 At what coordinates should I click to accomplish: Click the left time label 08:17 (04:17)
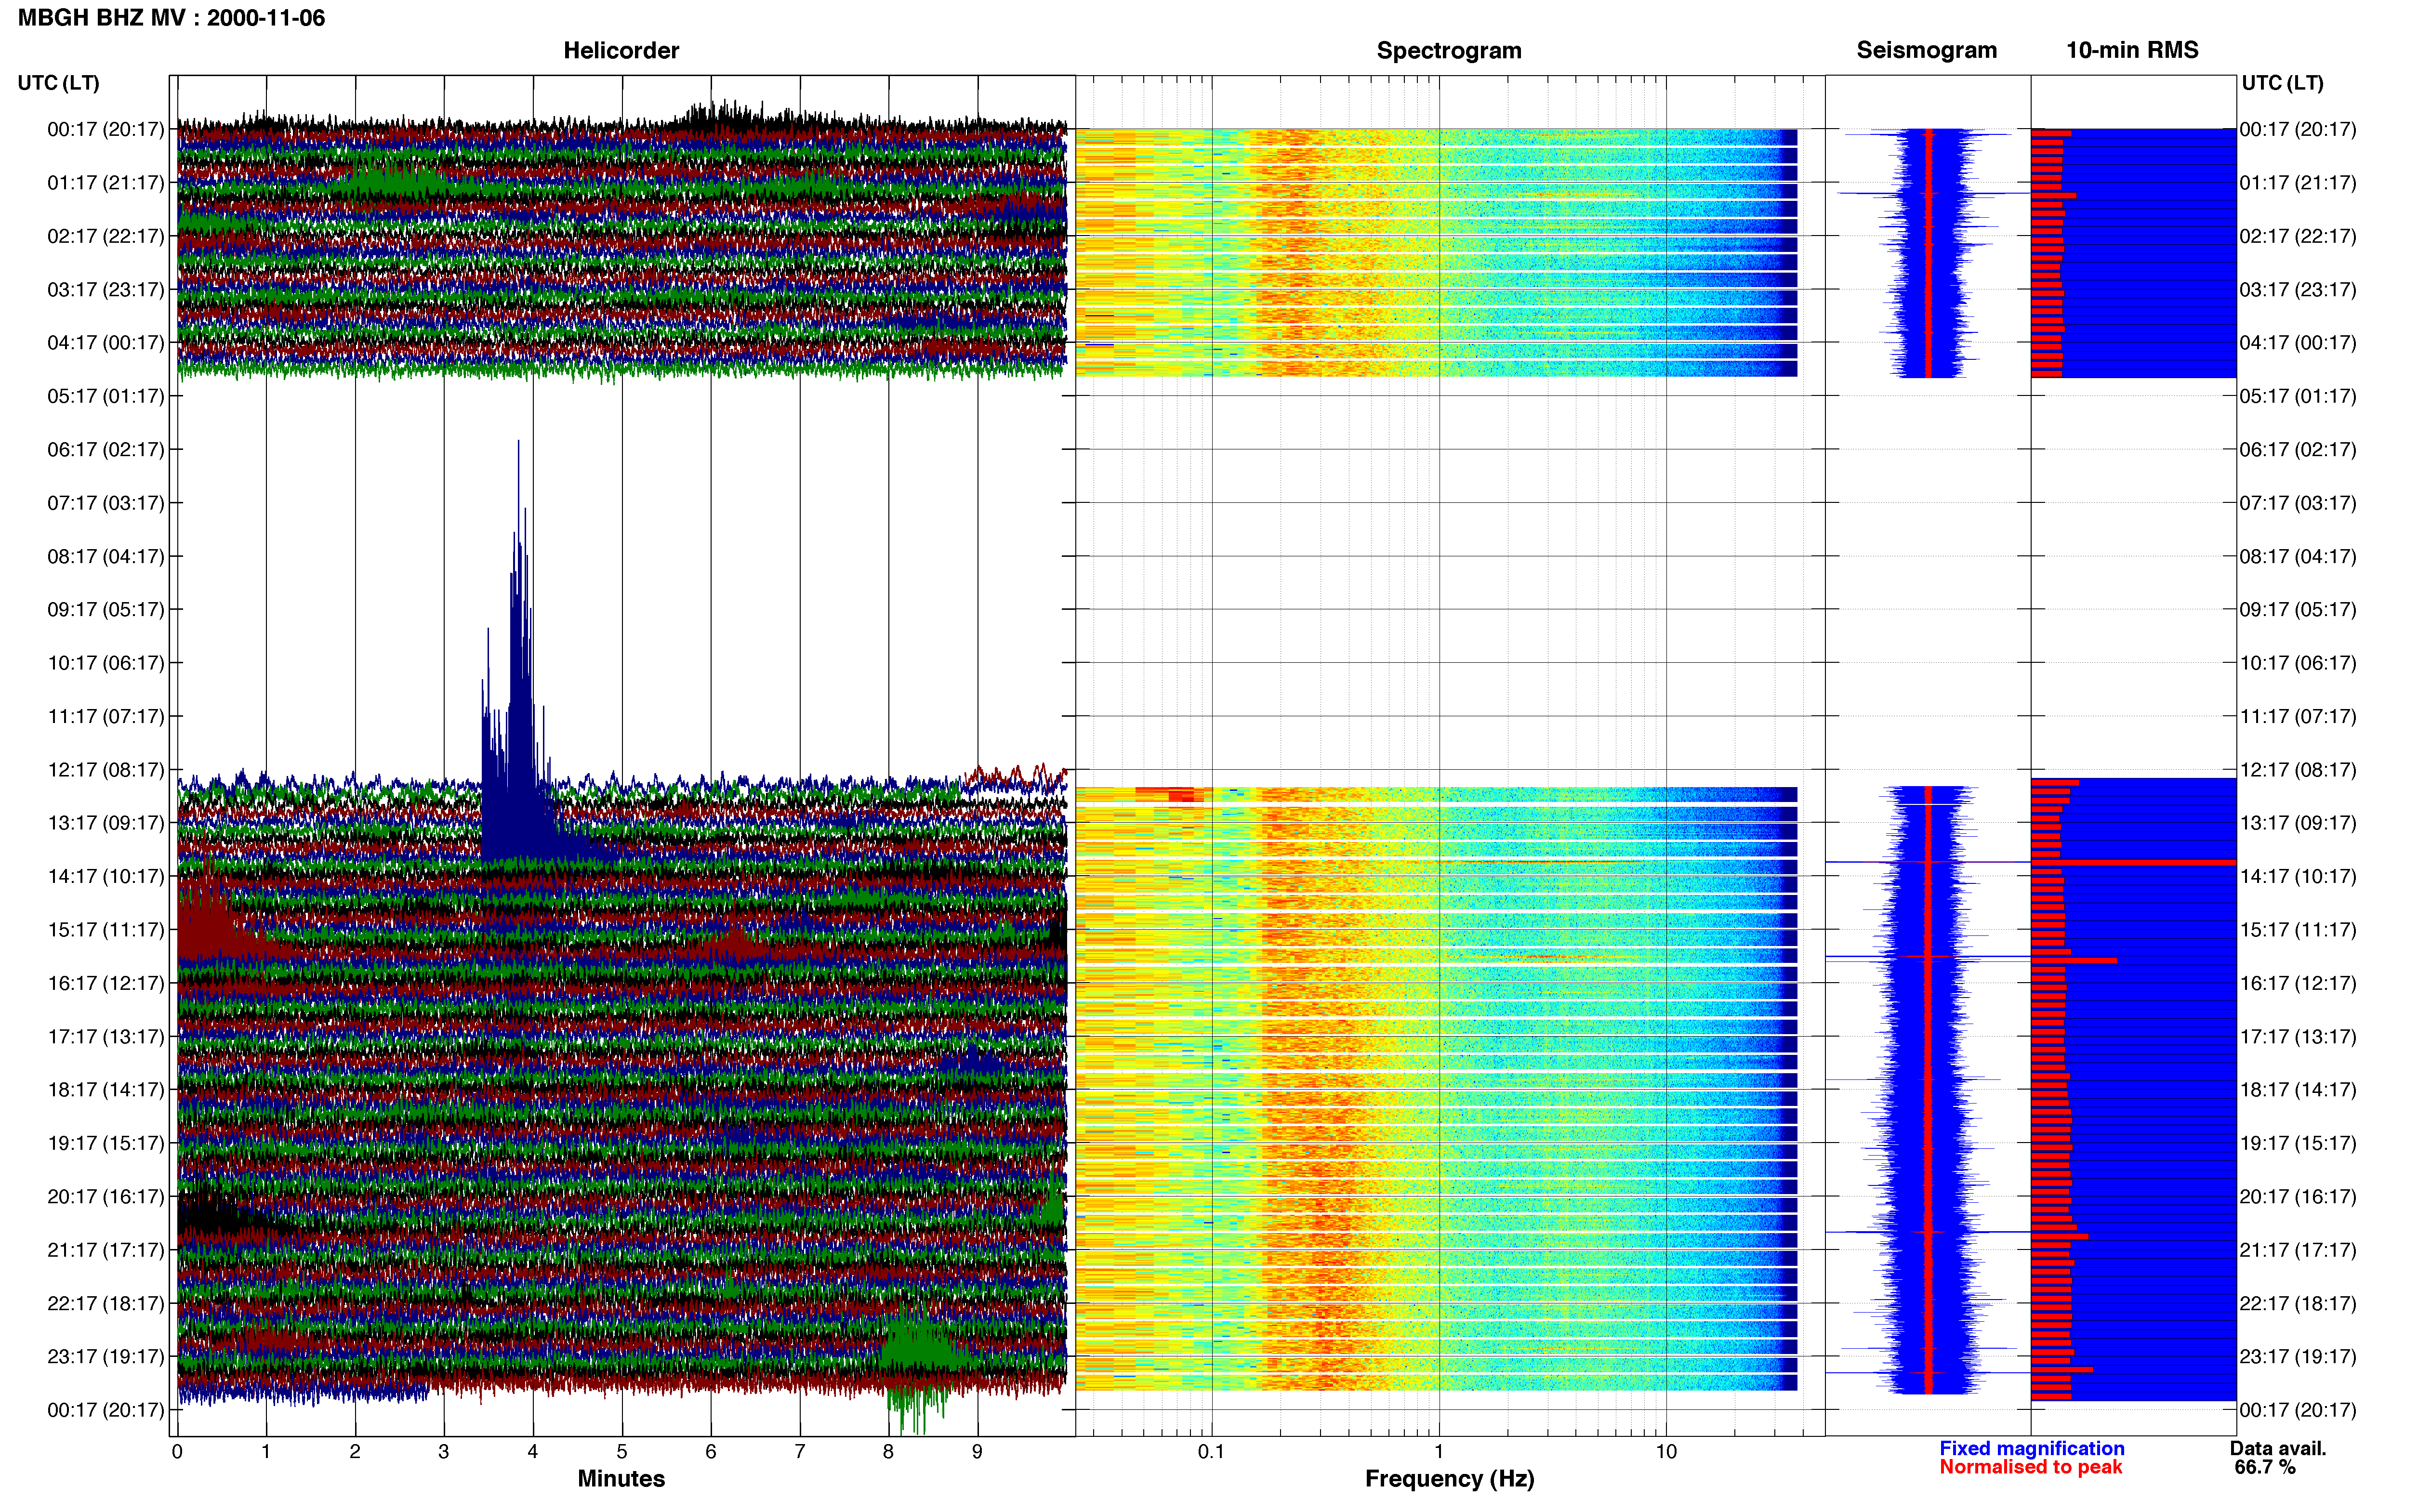(x=106, y=556)
